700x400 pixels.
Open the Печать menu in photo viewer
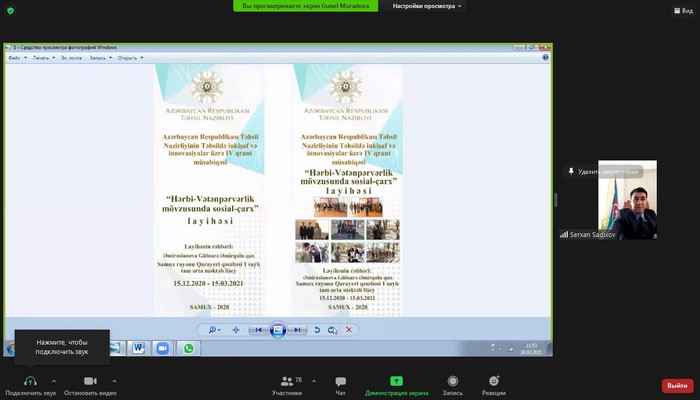pyautogui.click(x=42, y=58)
